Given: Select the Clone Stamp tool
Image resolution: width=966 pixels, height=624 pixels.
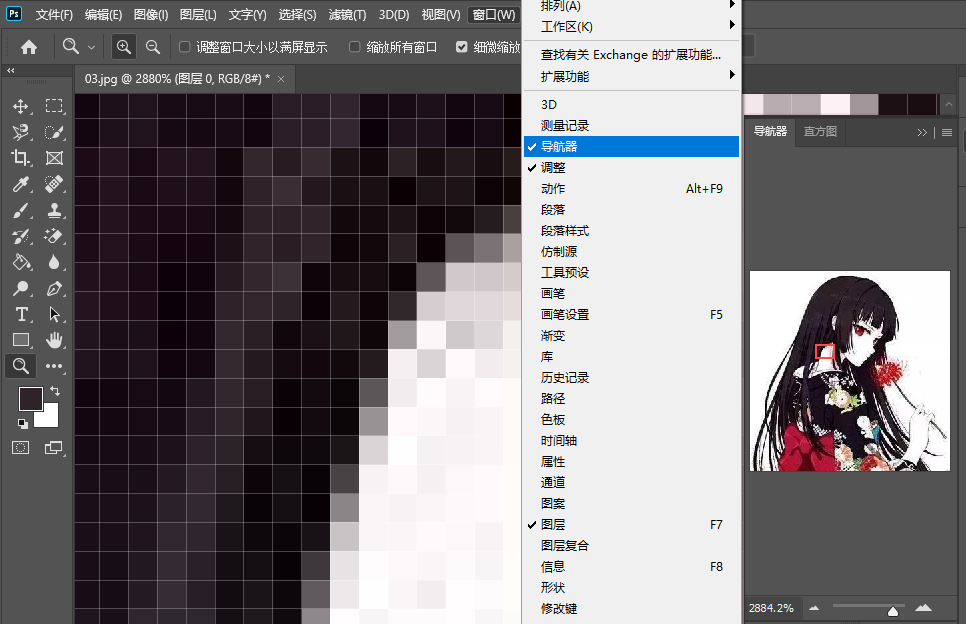Looking at the screenshot, I should pyautogui.click(x=54, y=211).
